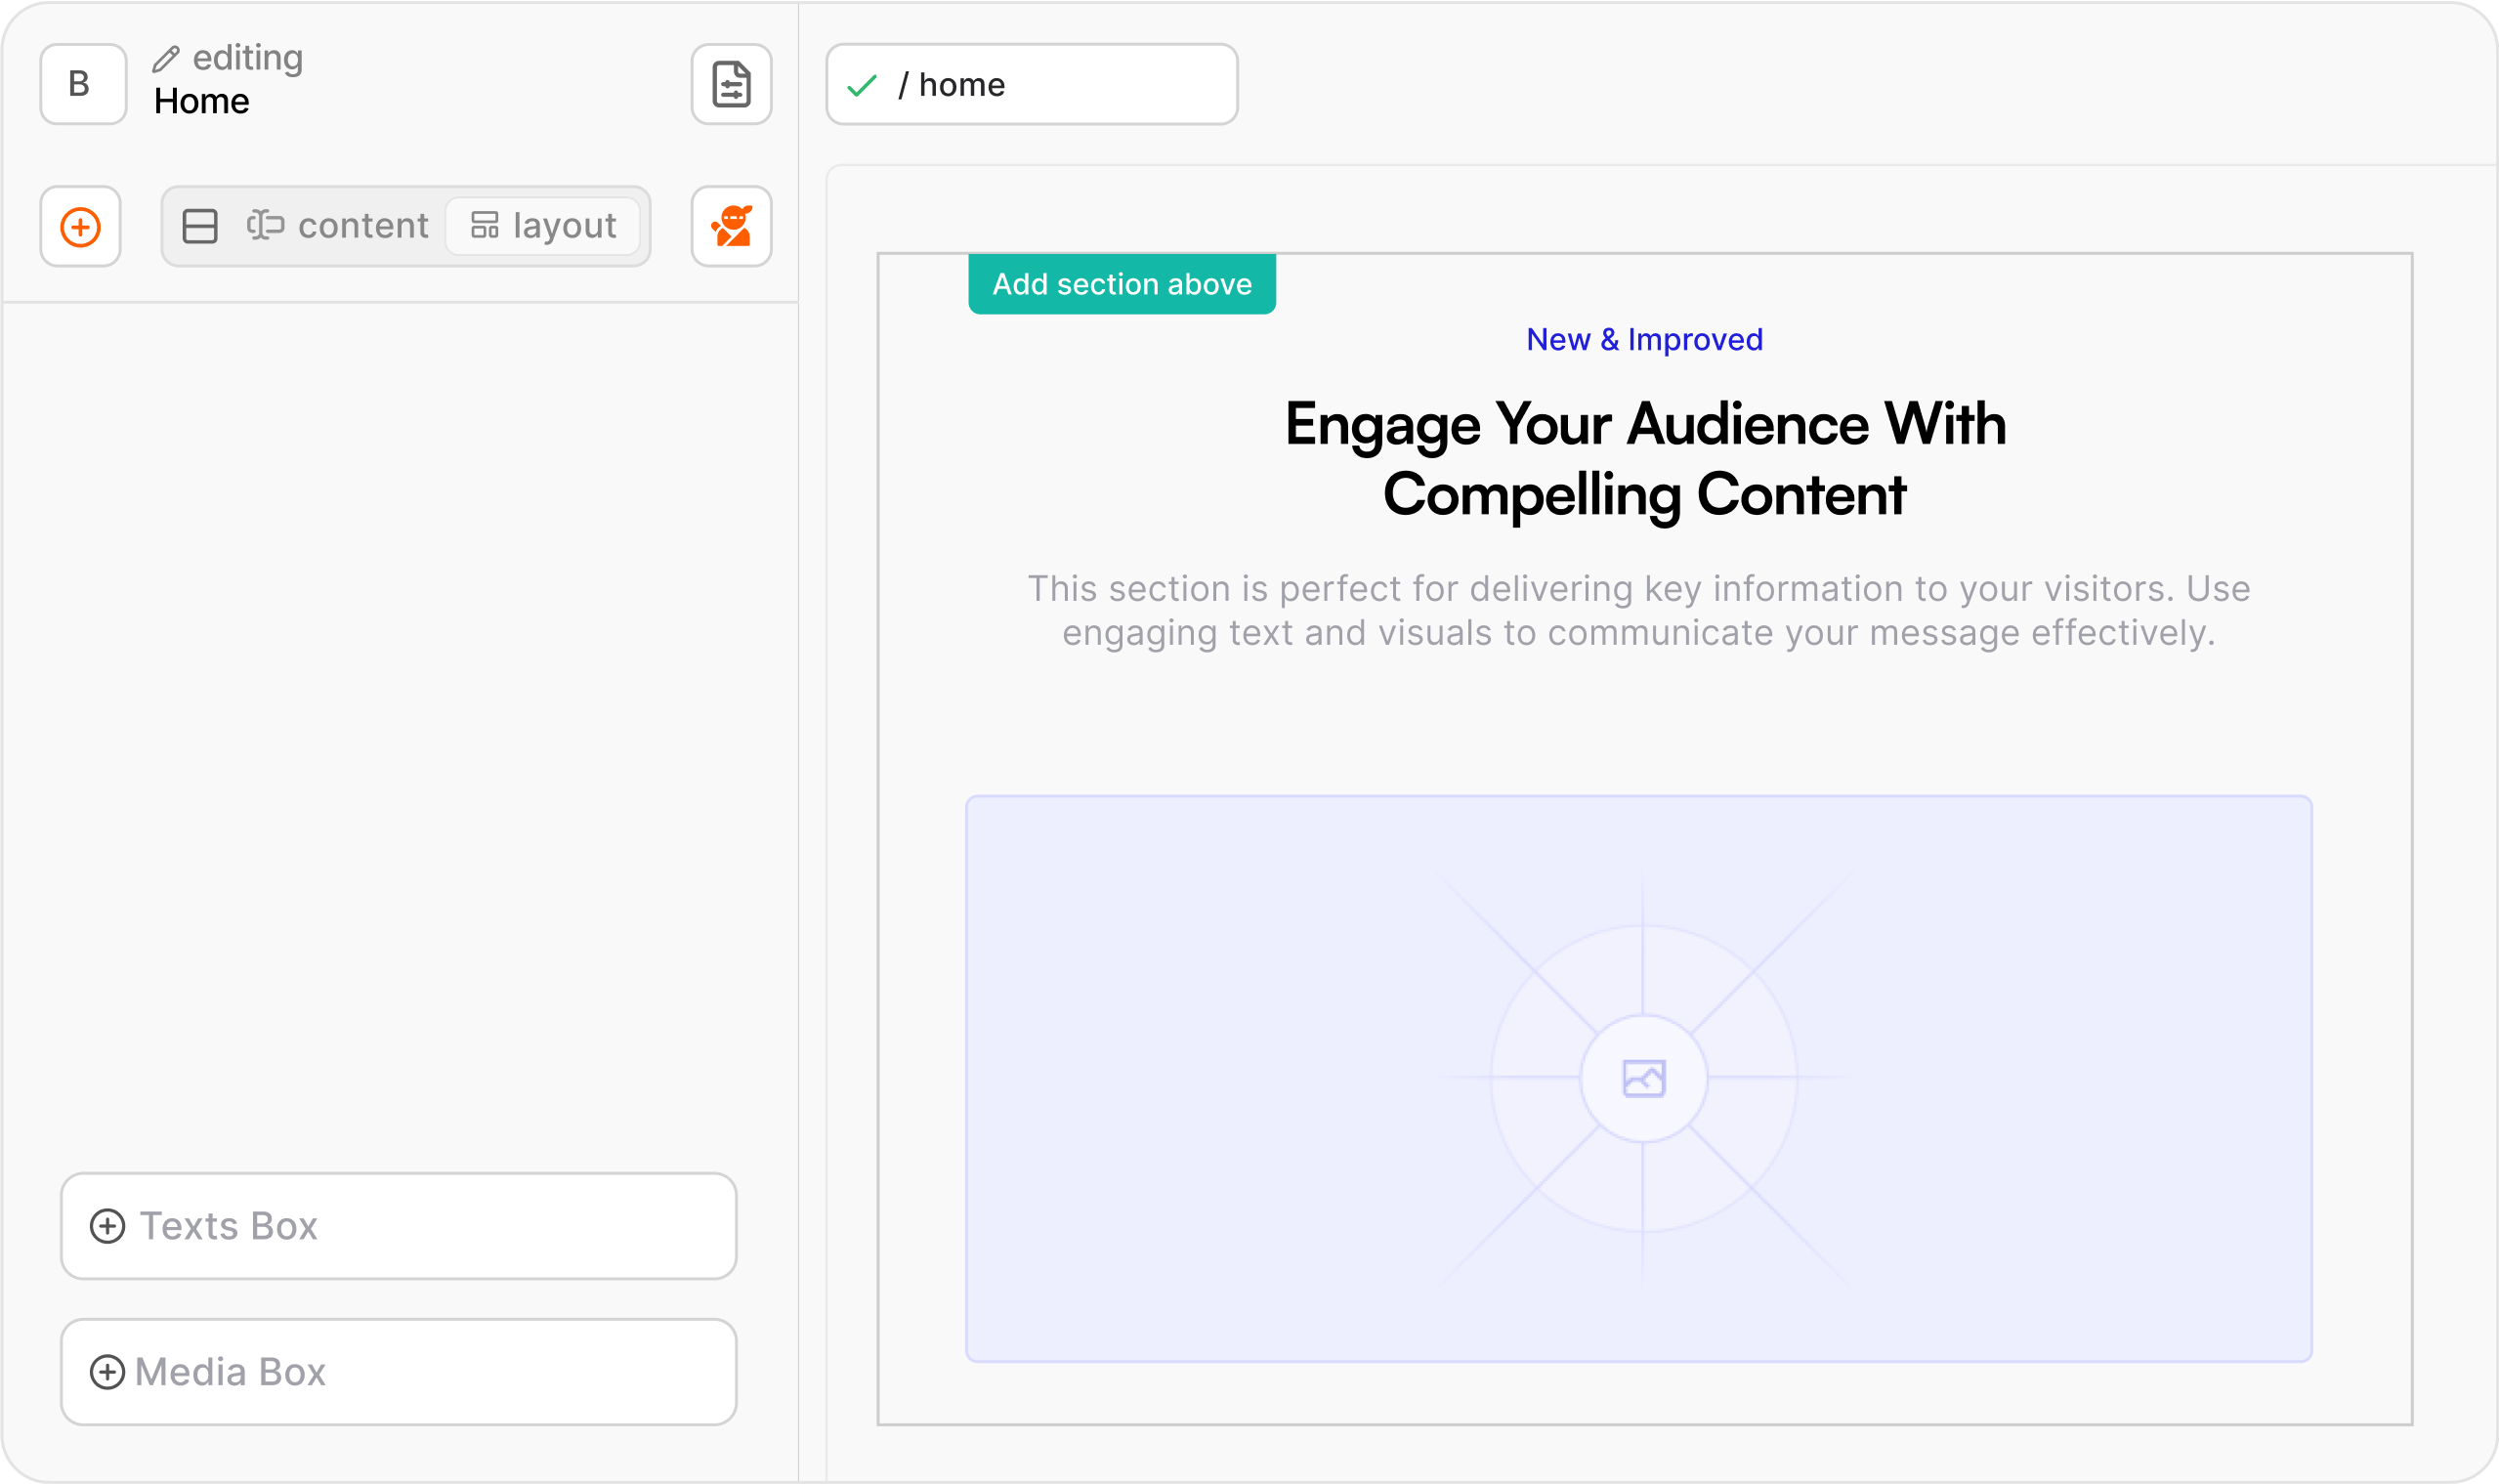Click the New & Improved link

click(1642, 339)
